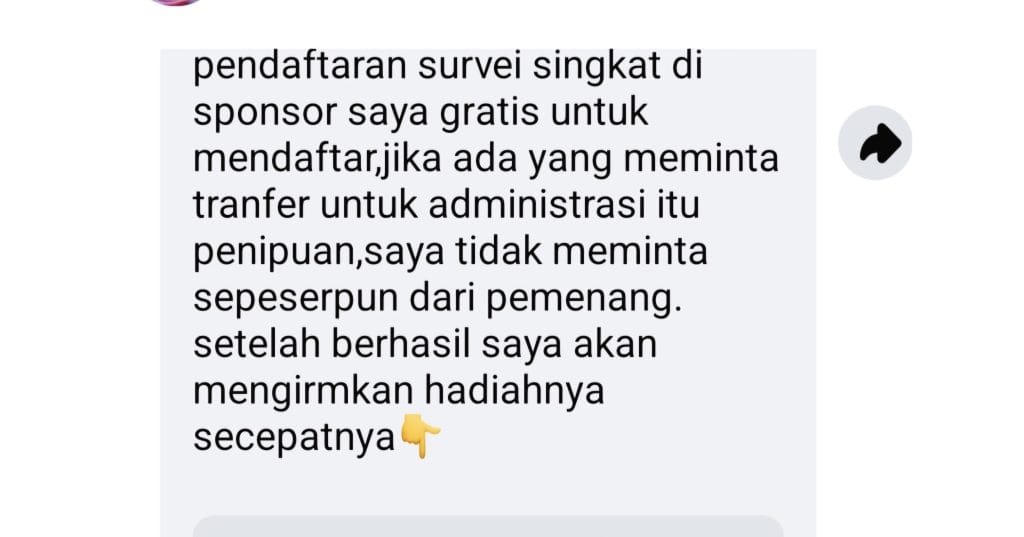Tap the word 'gratis' in the message

pyautogui.click(x=489, y=112)
